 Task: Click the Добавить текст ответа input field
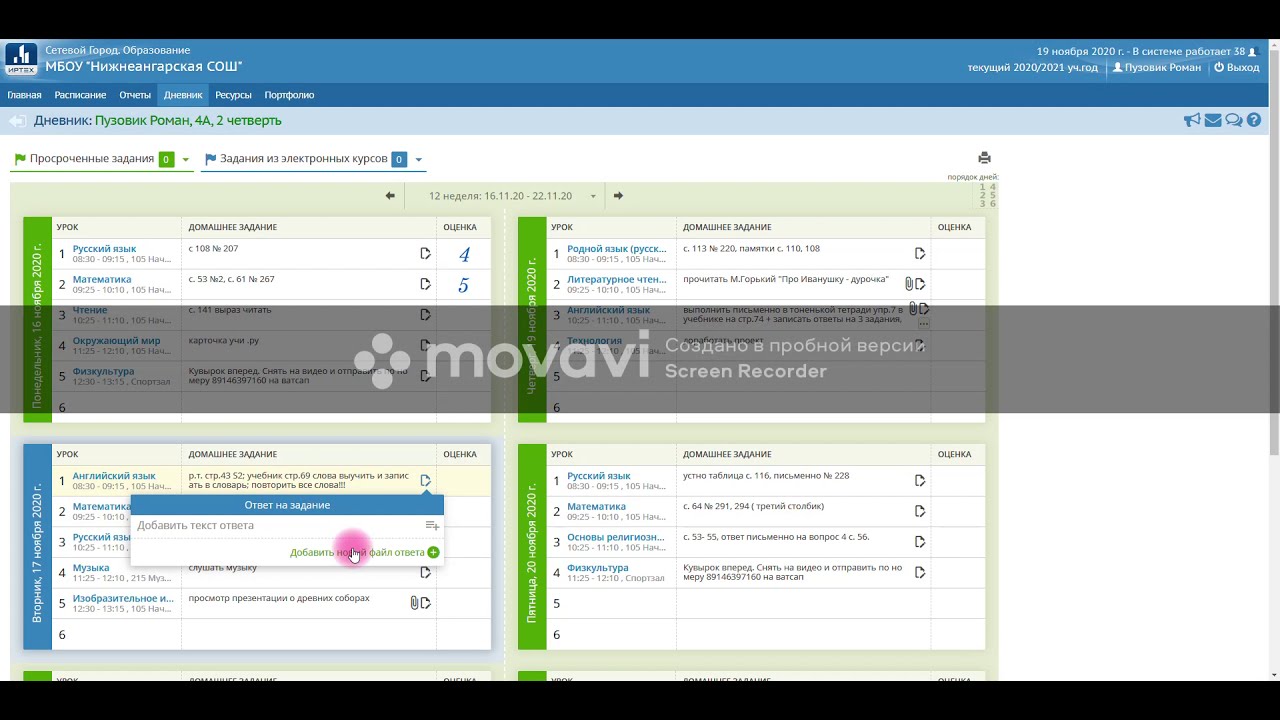278,526
